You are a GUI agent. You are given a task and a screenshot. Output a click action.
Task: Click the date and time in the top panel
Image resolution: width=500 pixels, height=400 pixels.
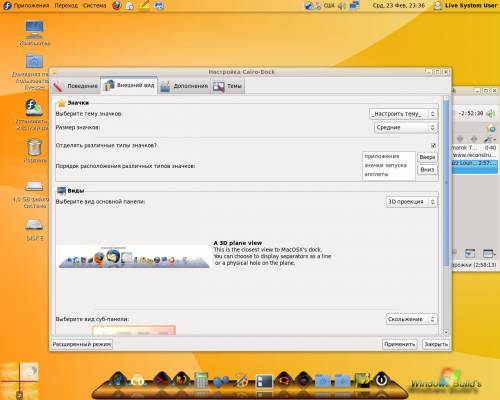[x=399, y=6]
